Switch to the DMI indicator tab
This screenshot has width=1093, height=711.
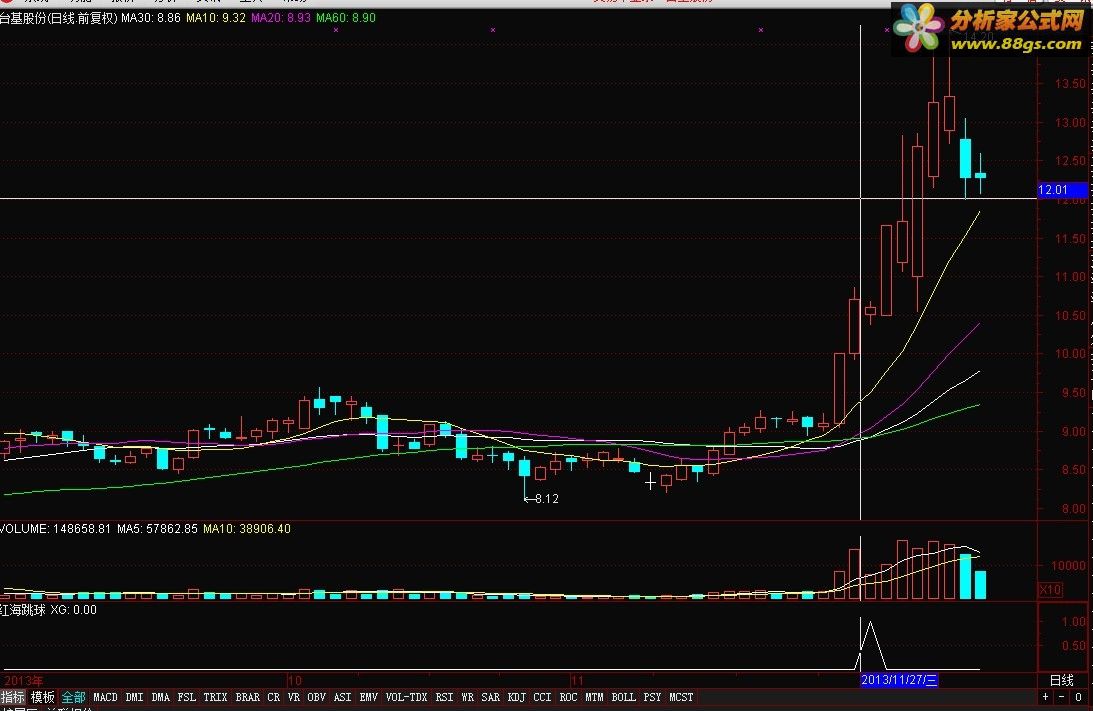(x=135, y=697)
